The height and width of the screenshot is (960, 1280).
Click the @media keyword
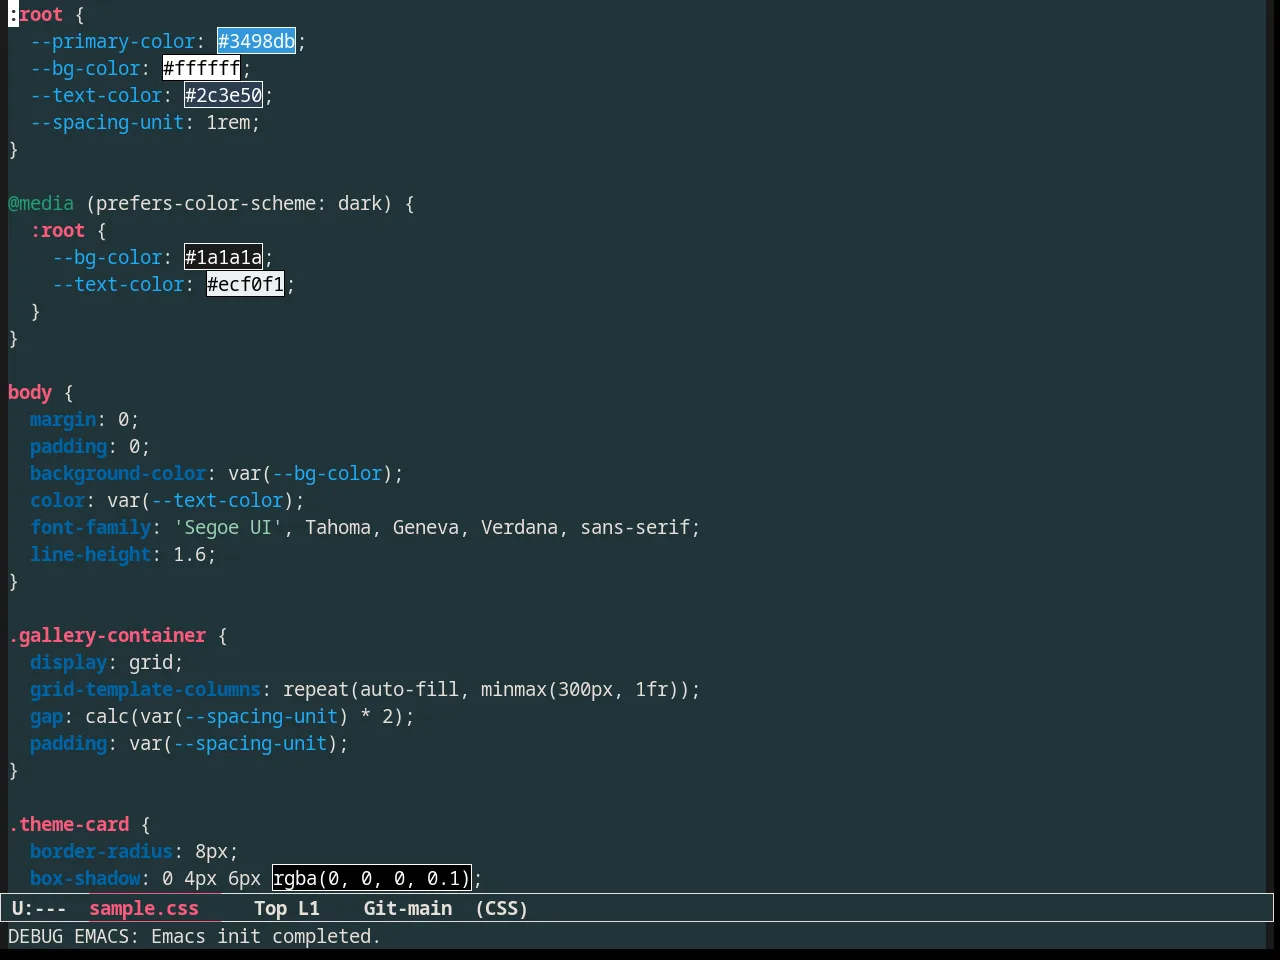(41, 203)
